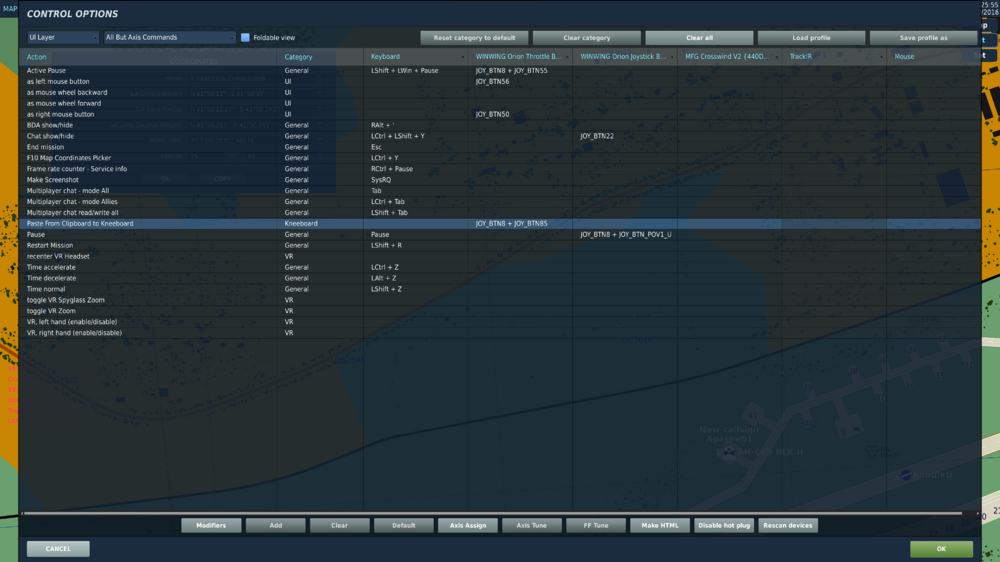The width and height of the screenshot is (1000, 562).
Task: Select the BDA show/hide row
Action: (499, 125)
